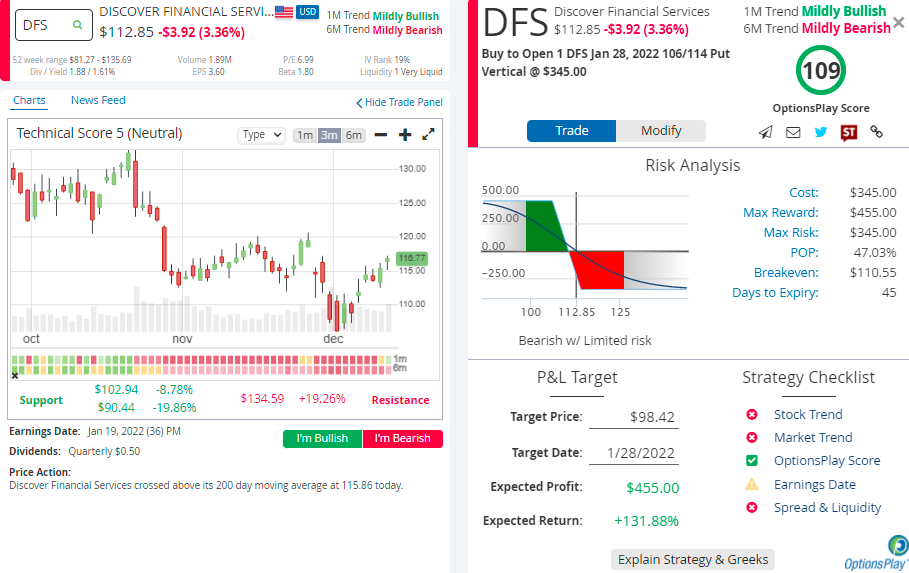Image resolution: width=909 pixels, height=573 pixels.
Task: Click resistance level $134.59
Action: point(262,399)
